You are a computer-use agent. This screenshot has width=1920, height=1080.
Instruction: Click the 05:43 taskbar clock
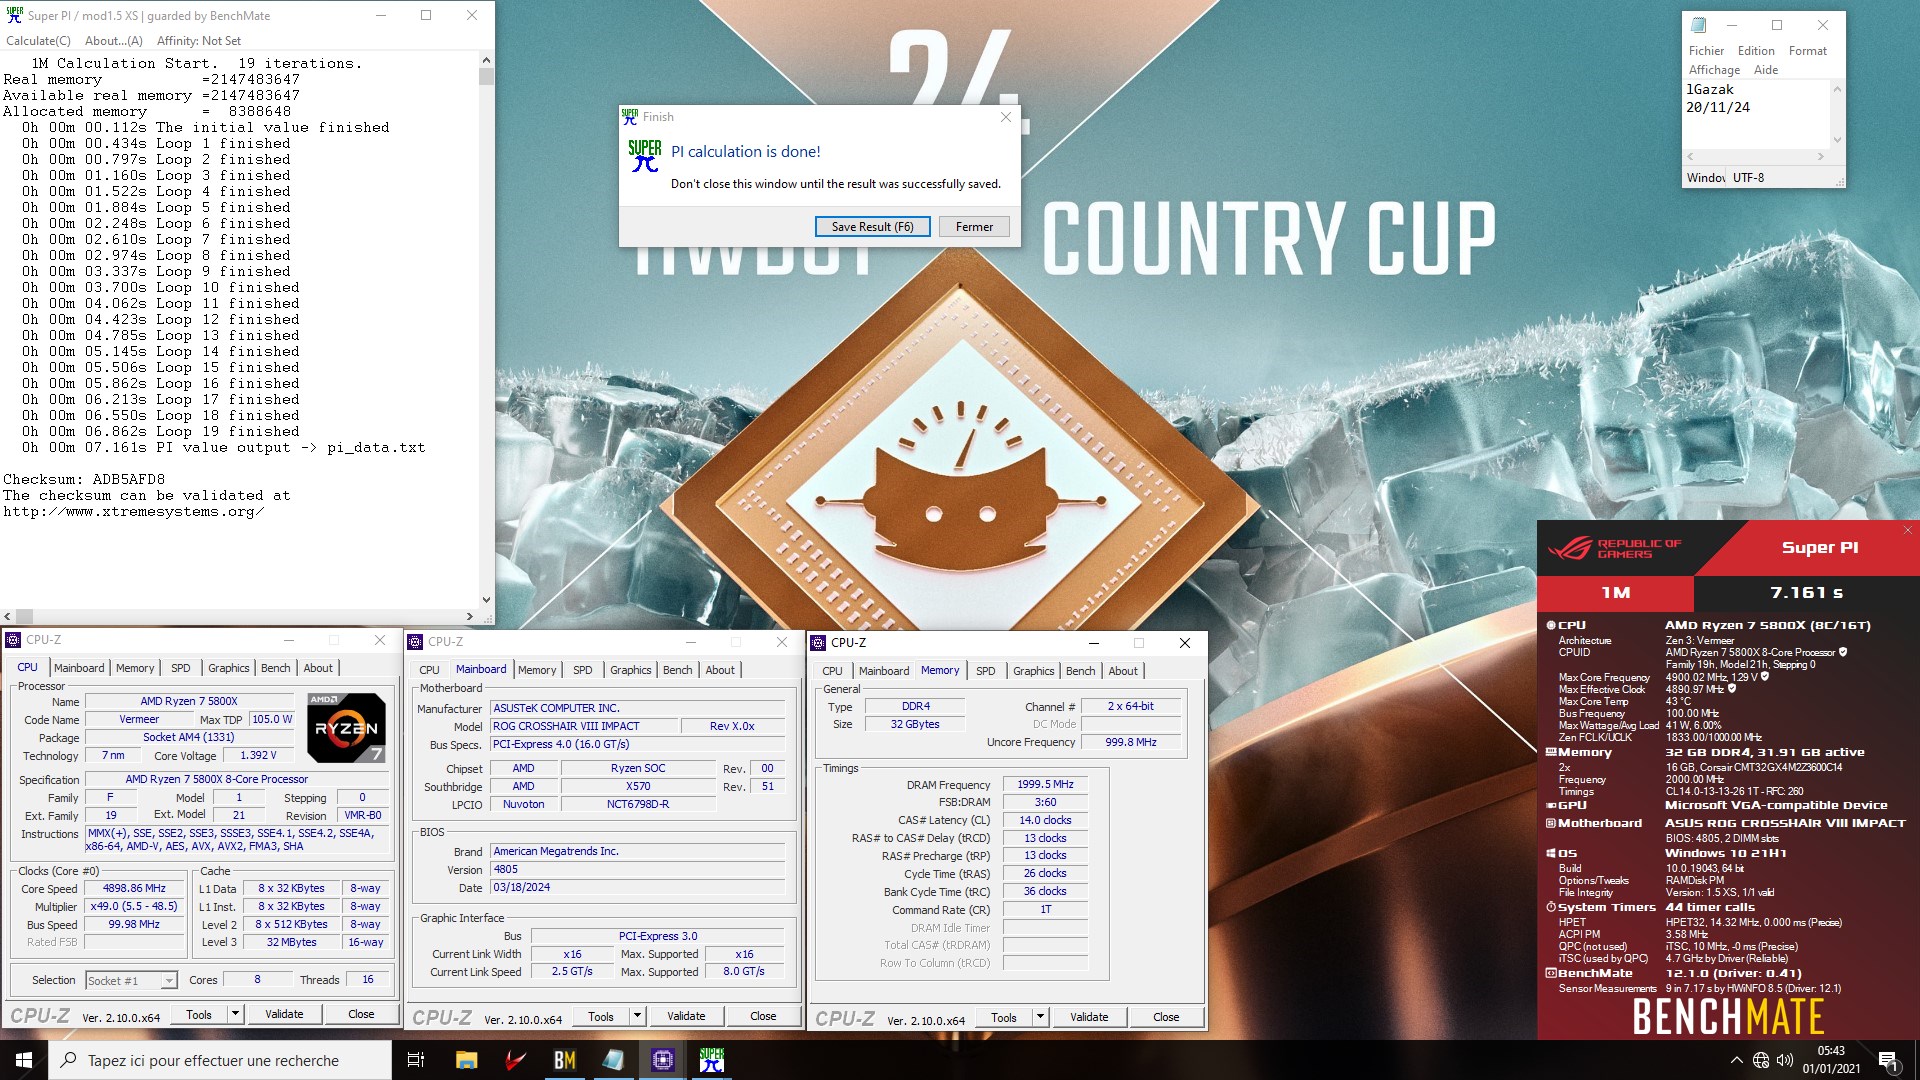pos(1831,1051)
